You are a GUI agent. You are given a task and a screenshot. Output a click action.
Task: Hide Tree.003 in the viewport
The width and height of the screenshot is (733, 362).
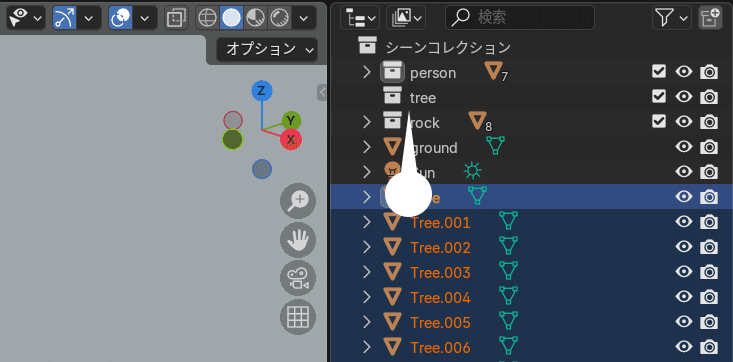(x=684, y=272)
